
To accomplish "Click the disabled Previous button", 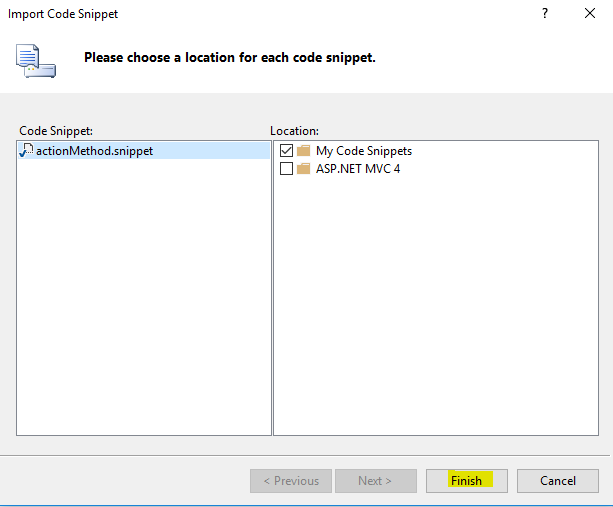I will coord(291,481).
